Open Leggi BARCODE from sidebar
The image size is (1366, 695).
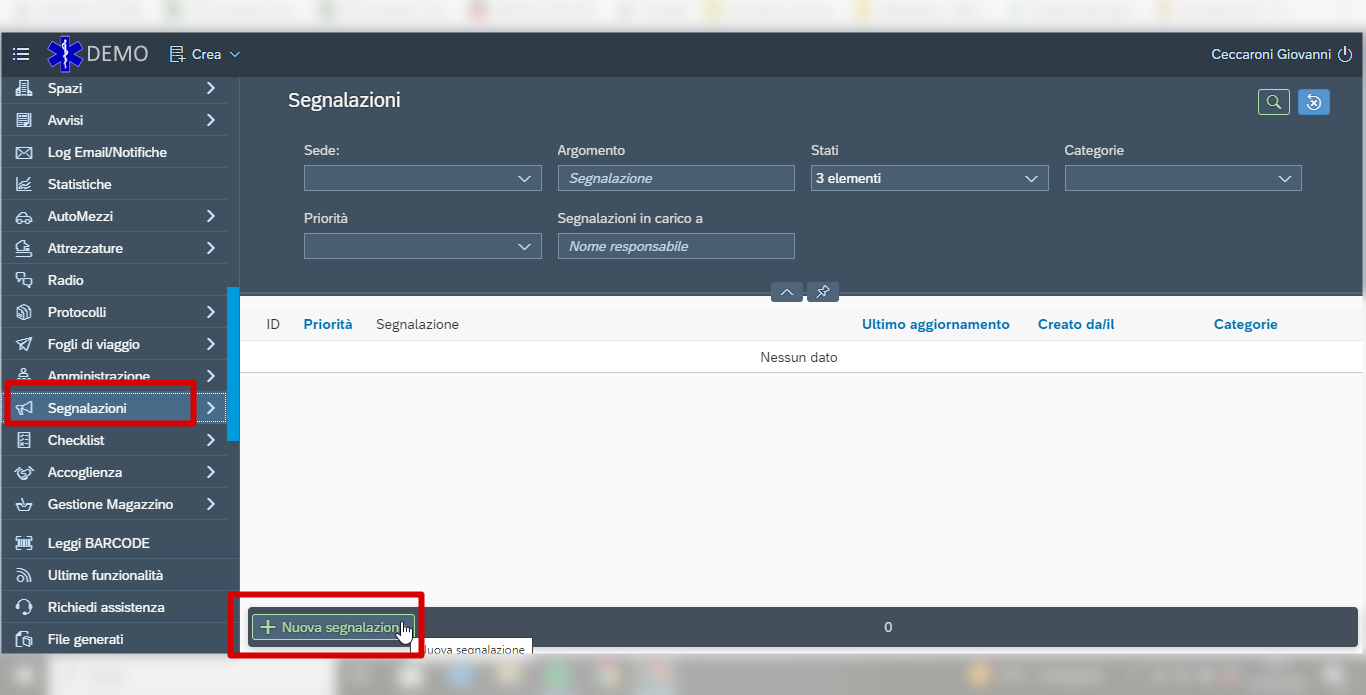click(x=120, y=543)
